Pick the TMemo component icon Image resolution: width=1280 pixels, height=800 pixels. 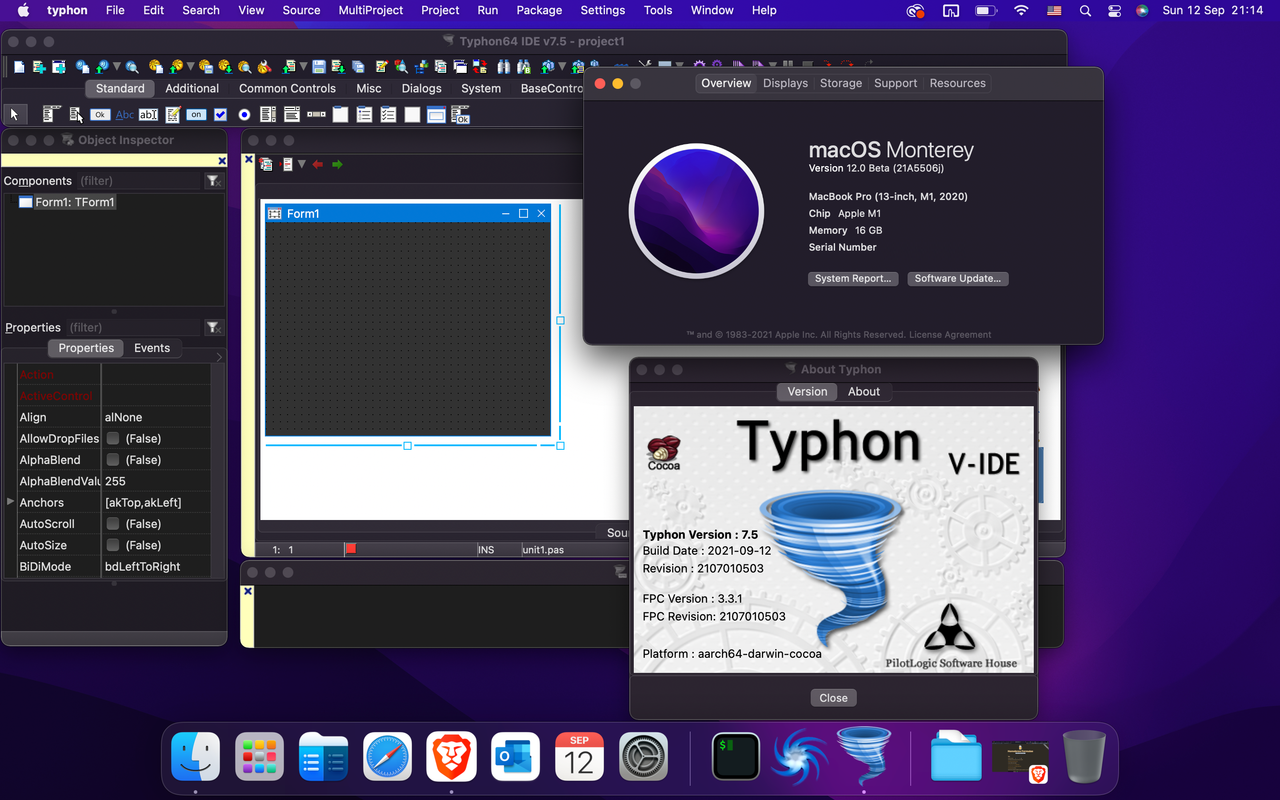pyautogui.click(x=172, y=114)
